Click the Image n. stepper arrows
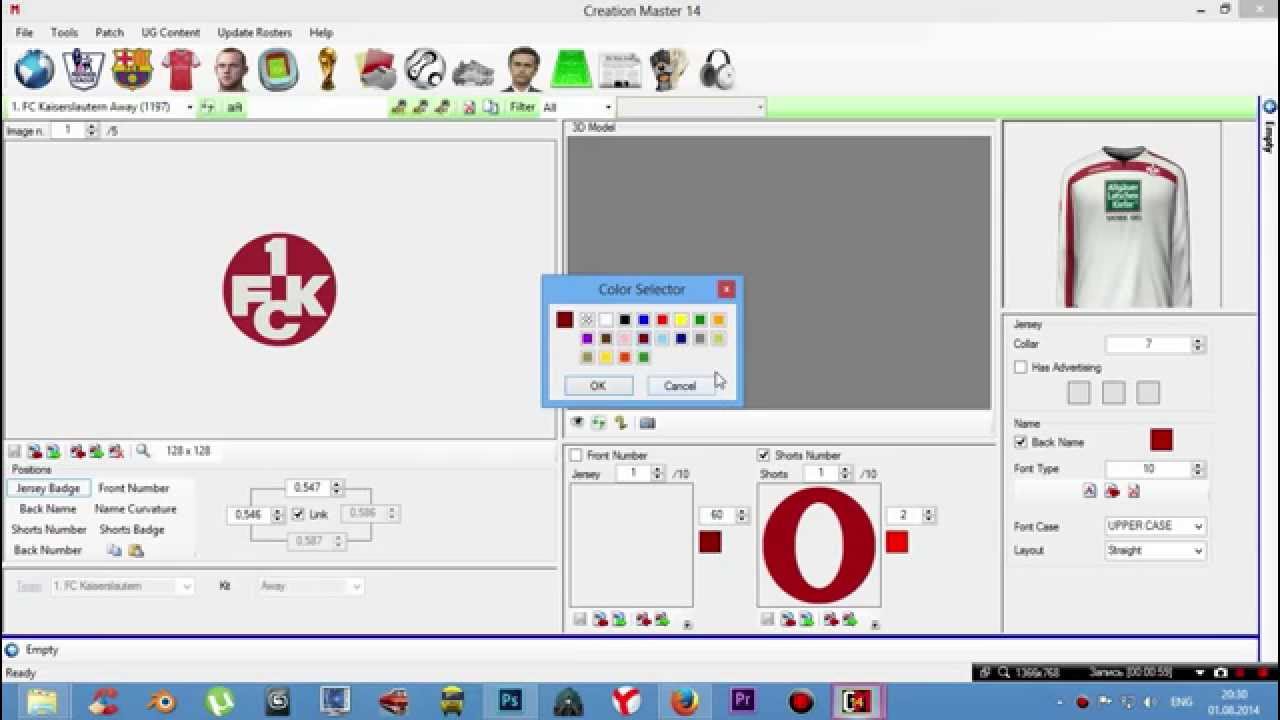Screen dimensions: 1280x720 point(91,130)
